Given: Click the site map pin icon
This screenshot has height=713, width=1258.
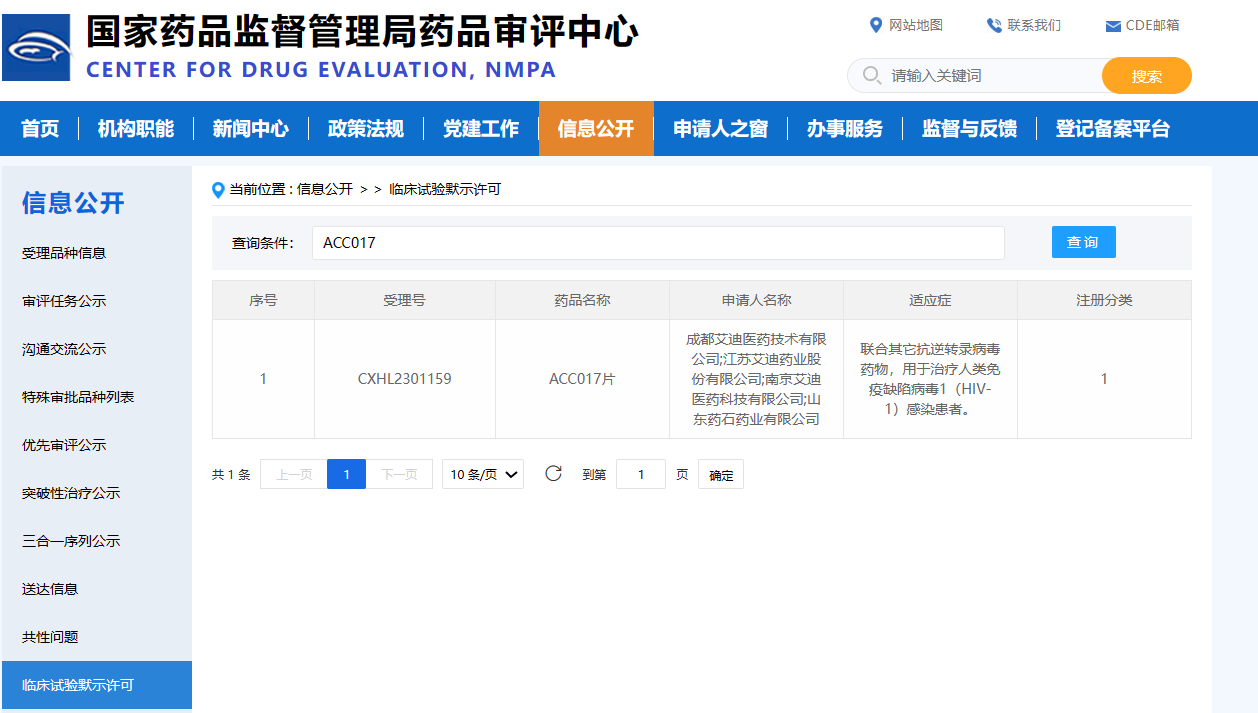Looking at the screenshot, I should [876, 25].
